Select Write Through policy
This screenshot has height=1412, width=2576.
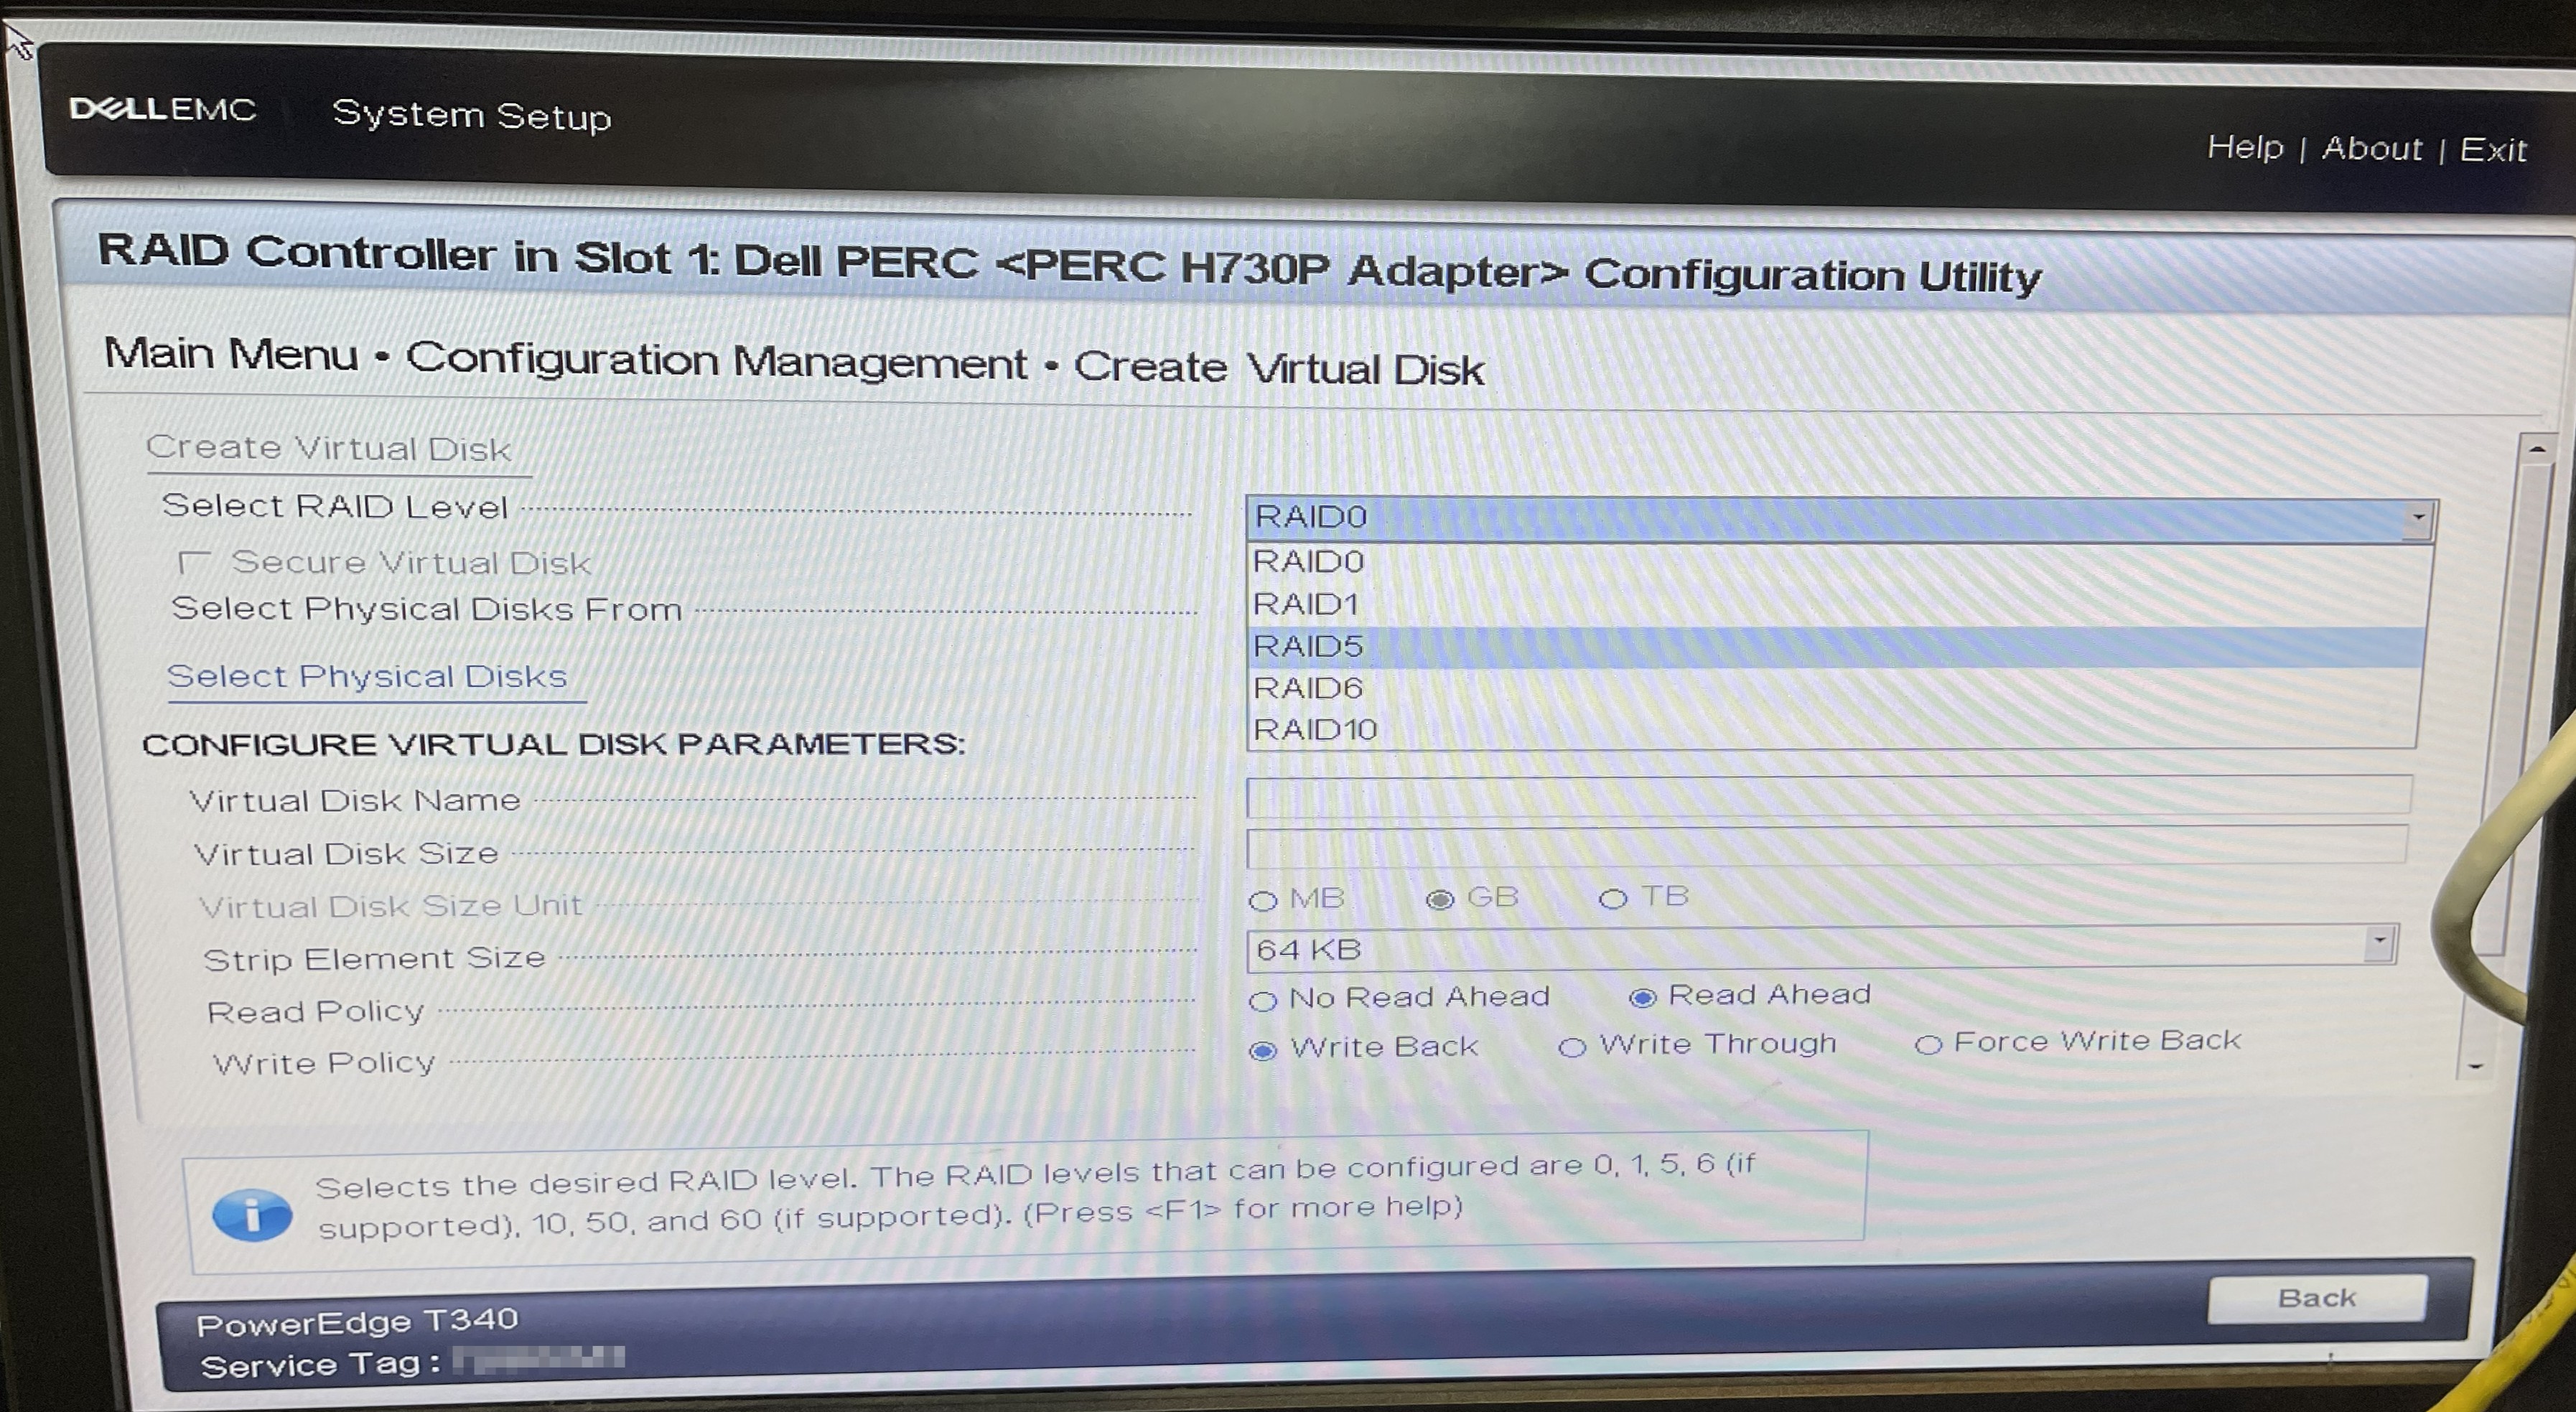tap(1572, 1047)
